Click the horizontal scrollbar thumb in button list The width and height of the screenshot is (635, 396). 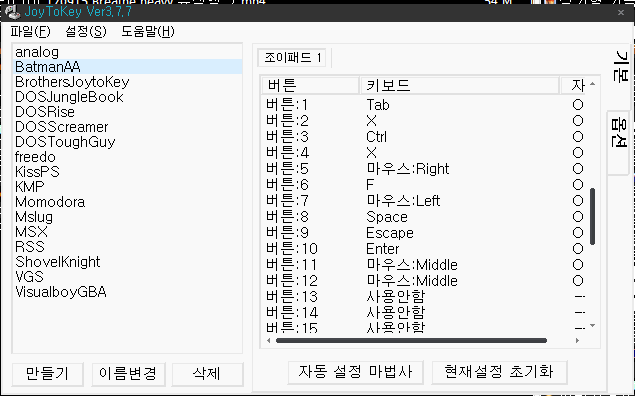(411, 341)
